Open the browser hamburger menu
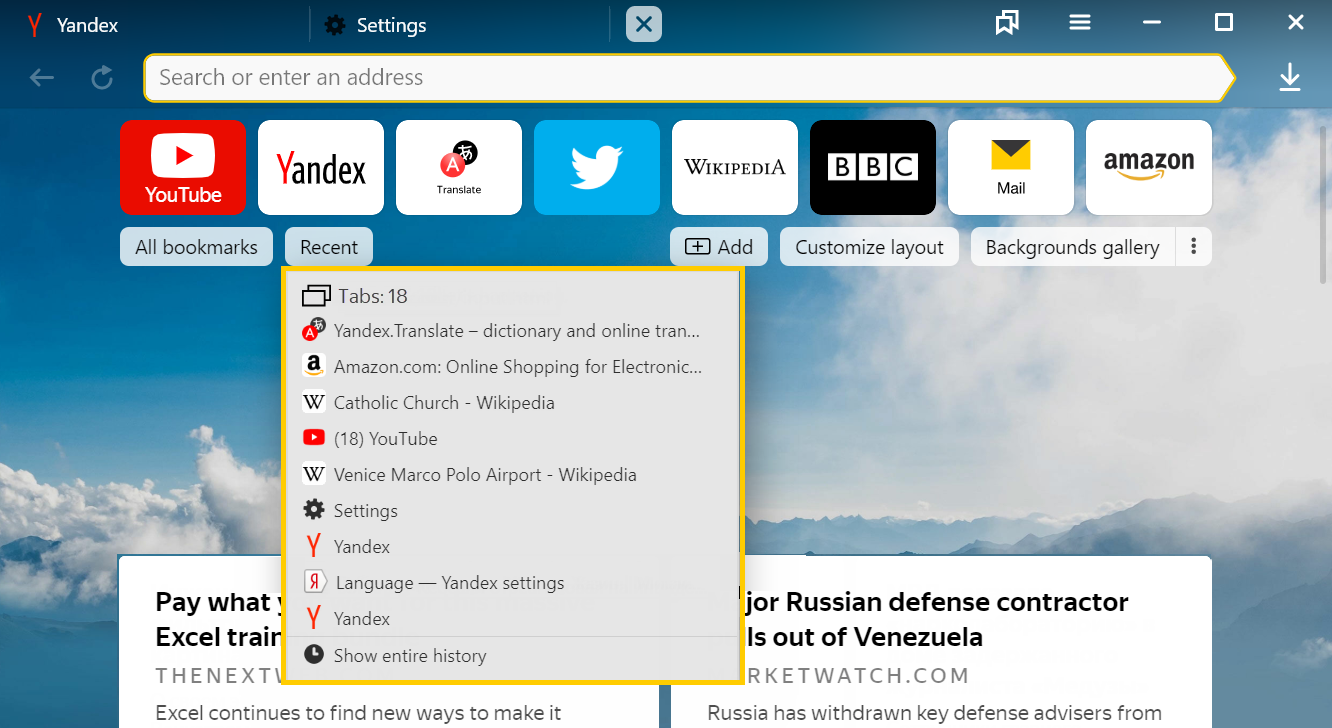This screenshot has width=1332, height=728. [x=1080, y=23]
